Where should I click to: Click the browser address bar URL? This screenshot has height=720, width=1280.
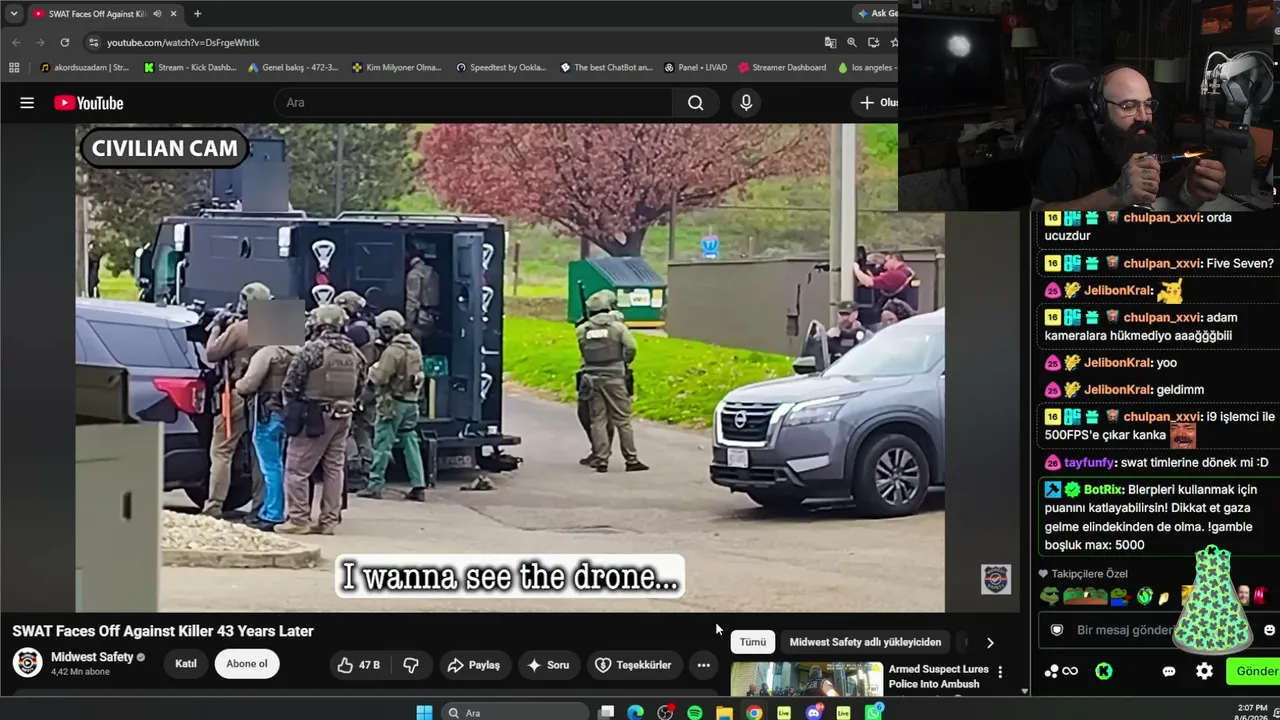183,43
